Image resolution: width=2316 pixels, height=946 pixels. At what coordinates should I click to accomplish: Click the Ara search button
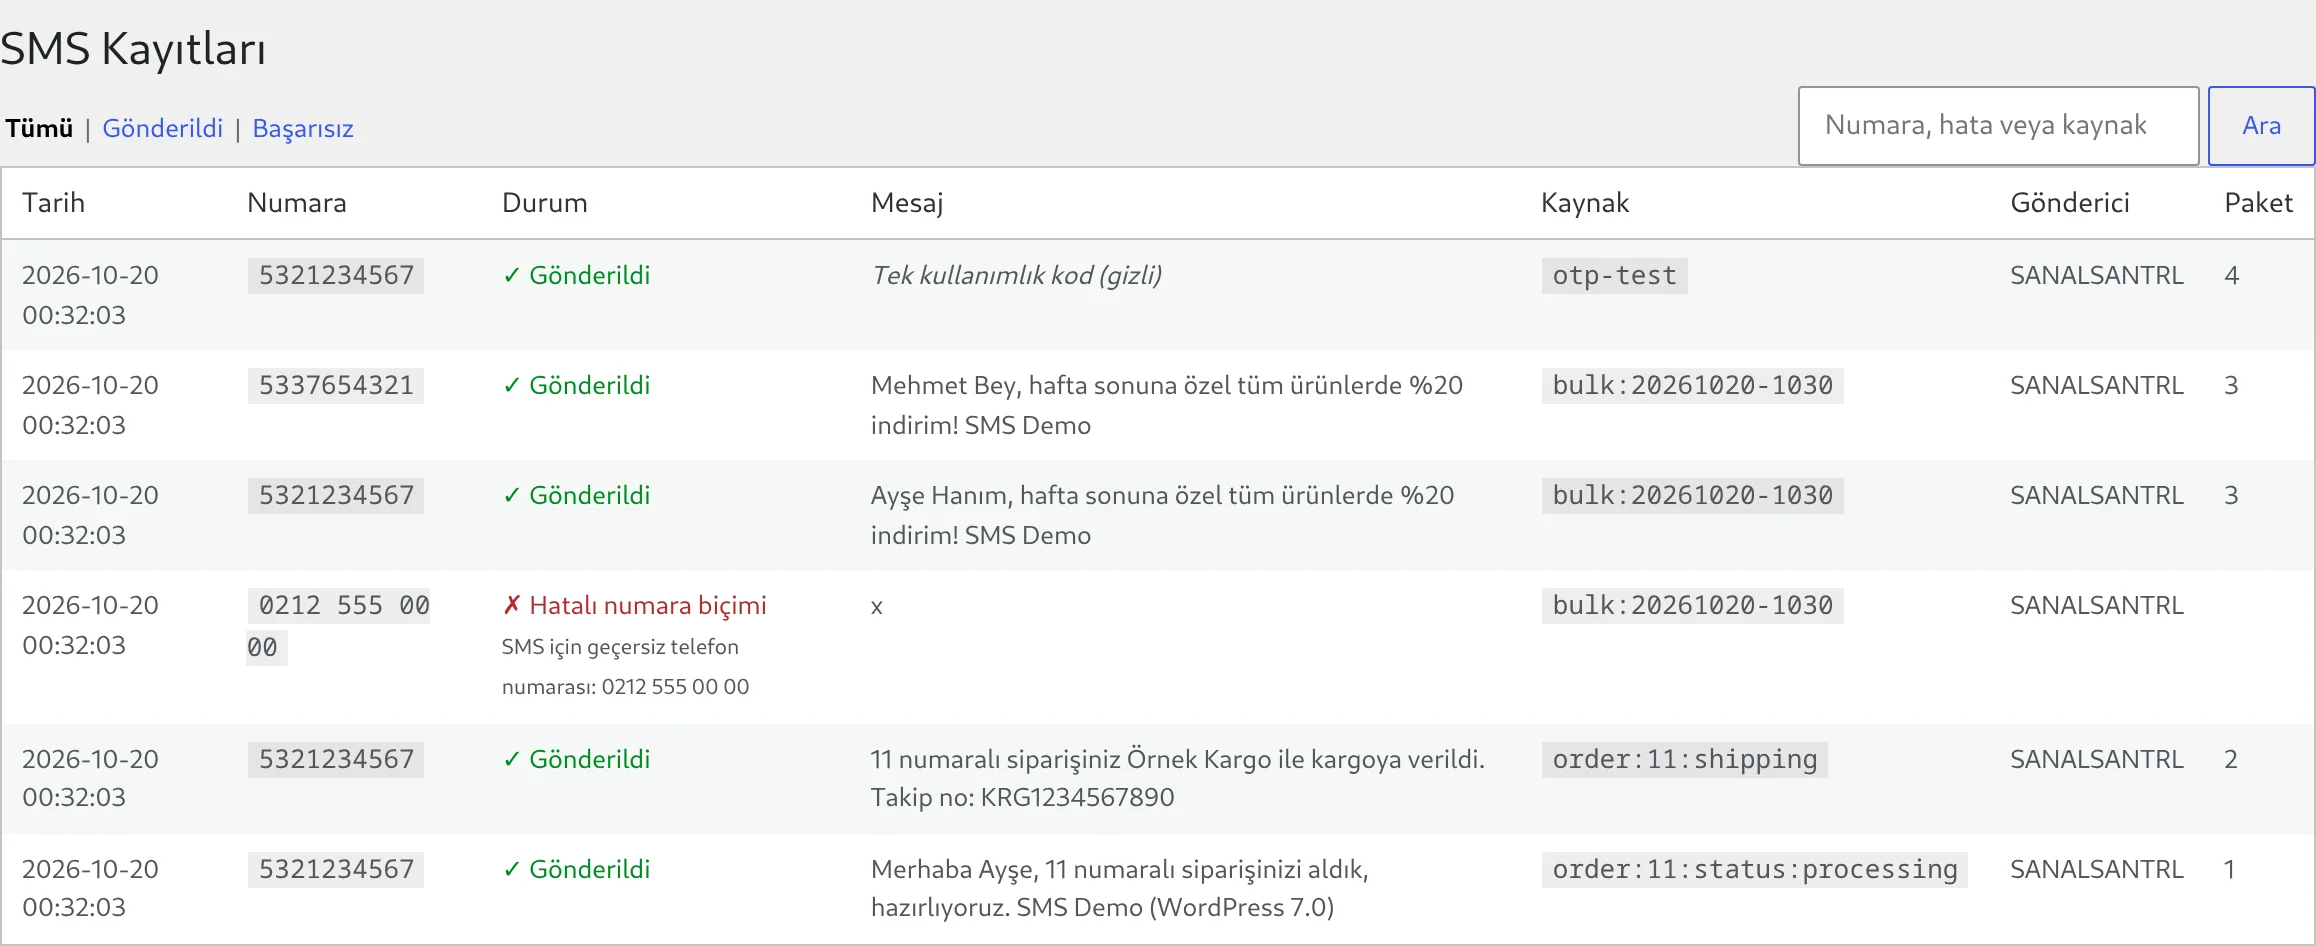2261,126
